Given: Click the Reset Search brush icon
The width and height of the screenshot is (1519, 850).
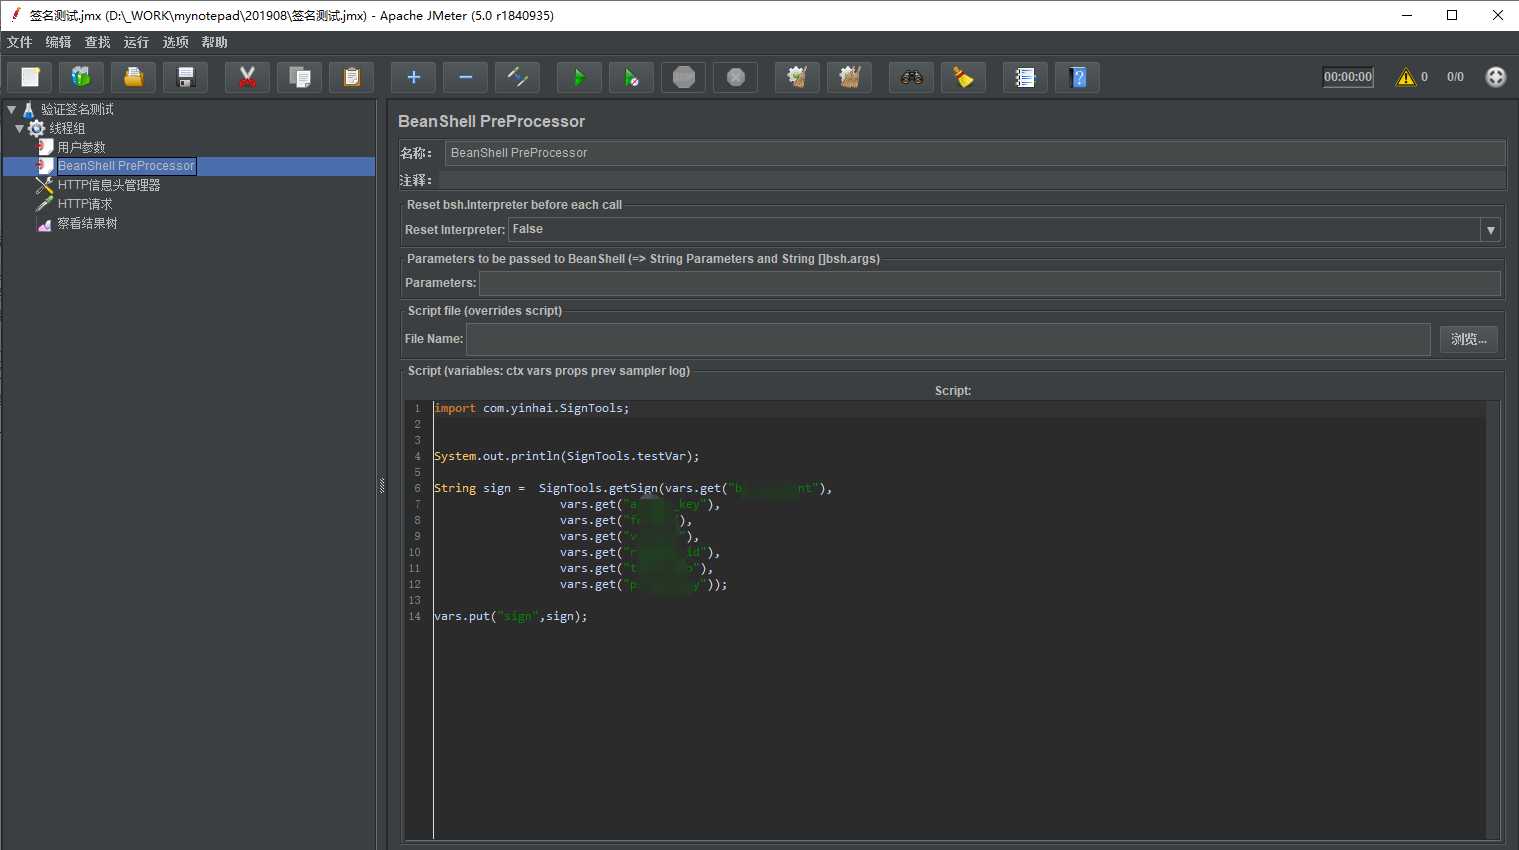Looking at the screenshot, I should [963, 77].
